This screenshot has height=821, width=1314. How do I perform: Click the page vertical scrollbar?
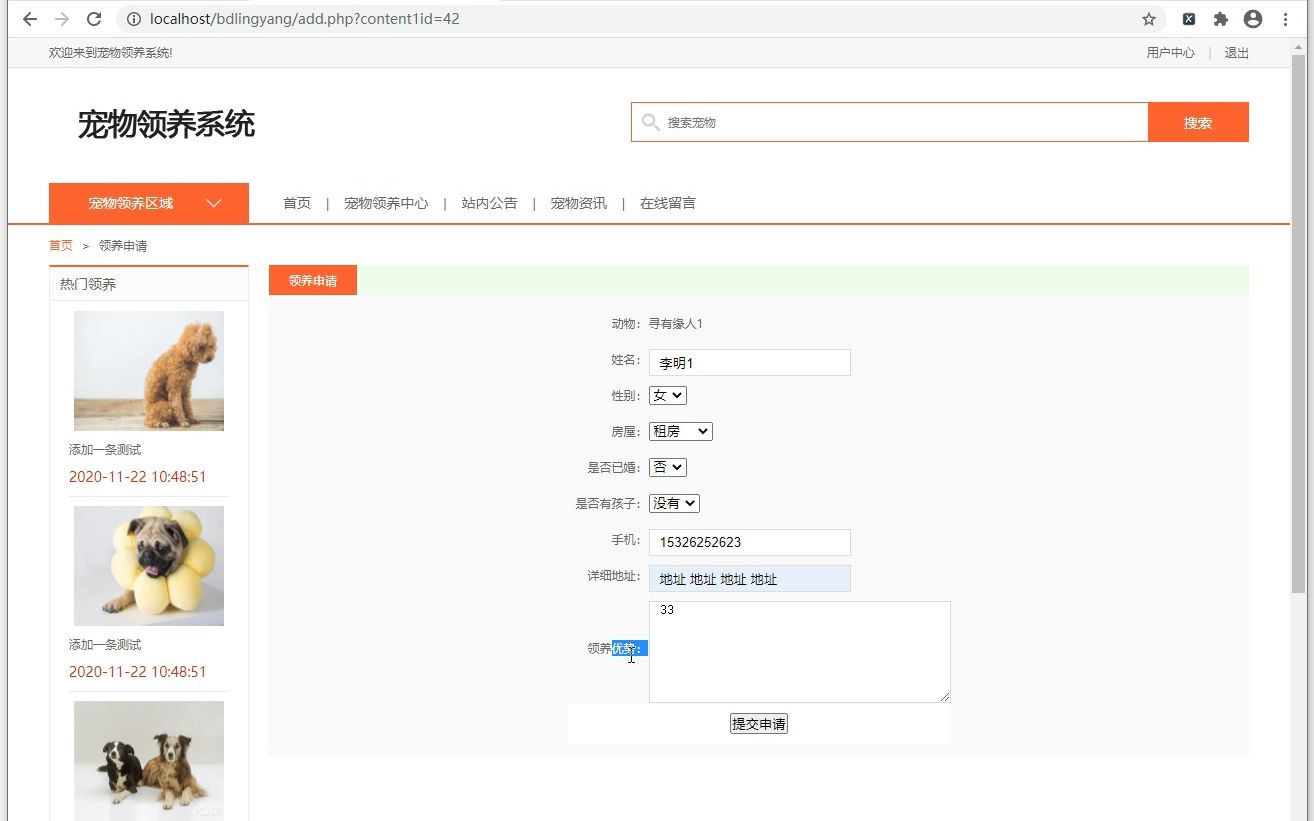tap(1298, 325)
